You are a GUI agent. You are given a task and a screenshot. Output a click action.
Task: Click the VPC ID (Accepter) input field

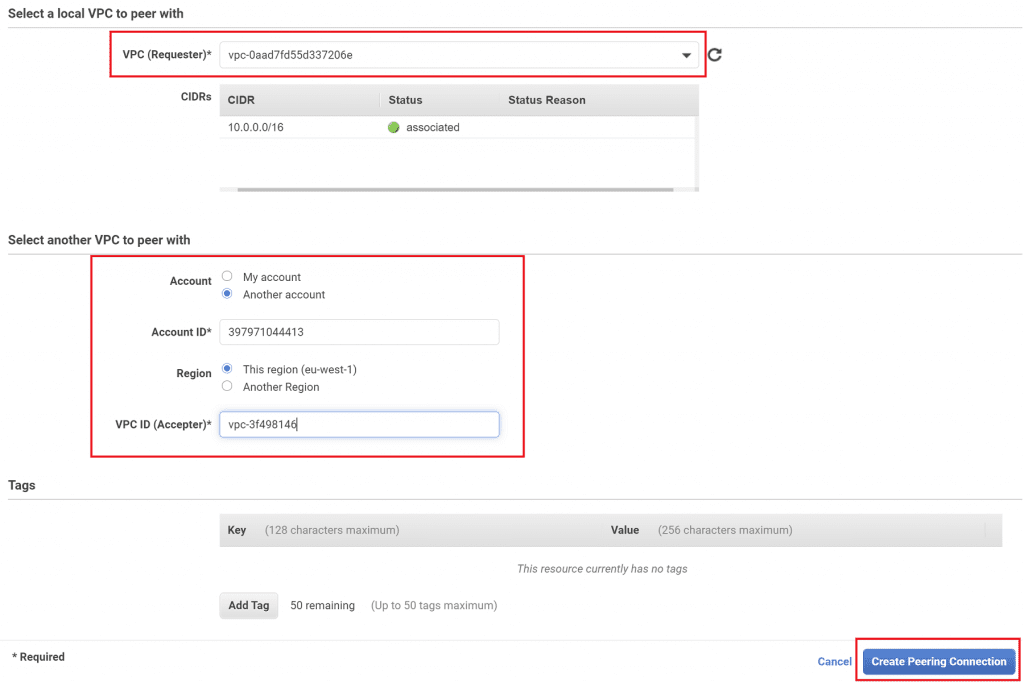coord(359,424)
